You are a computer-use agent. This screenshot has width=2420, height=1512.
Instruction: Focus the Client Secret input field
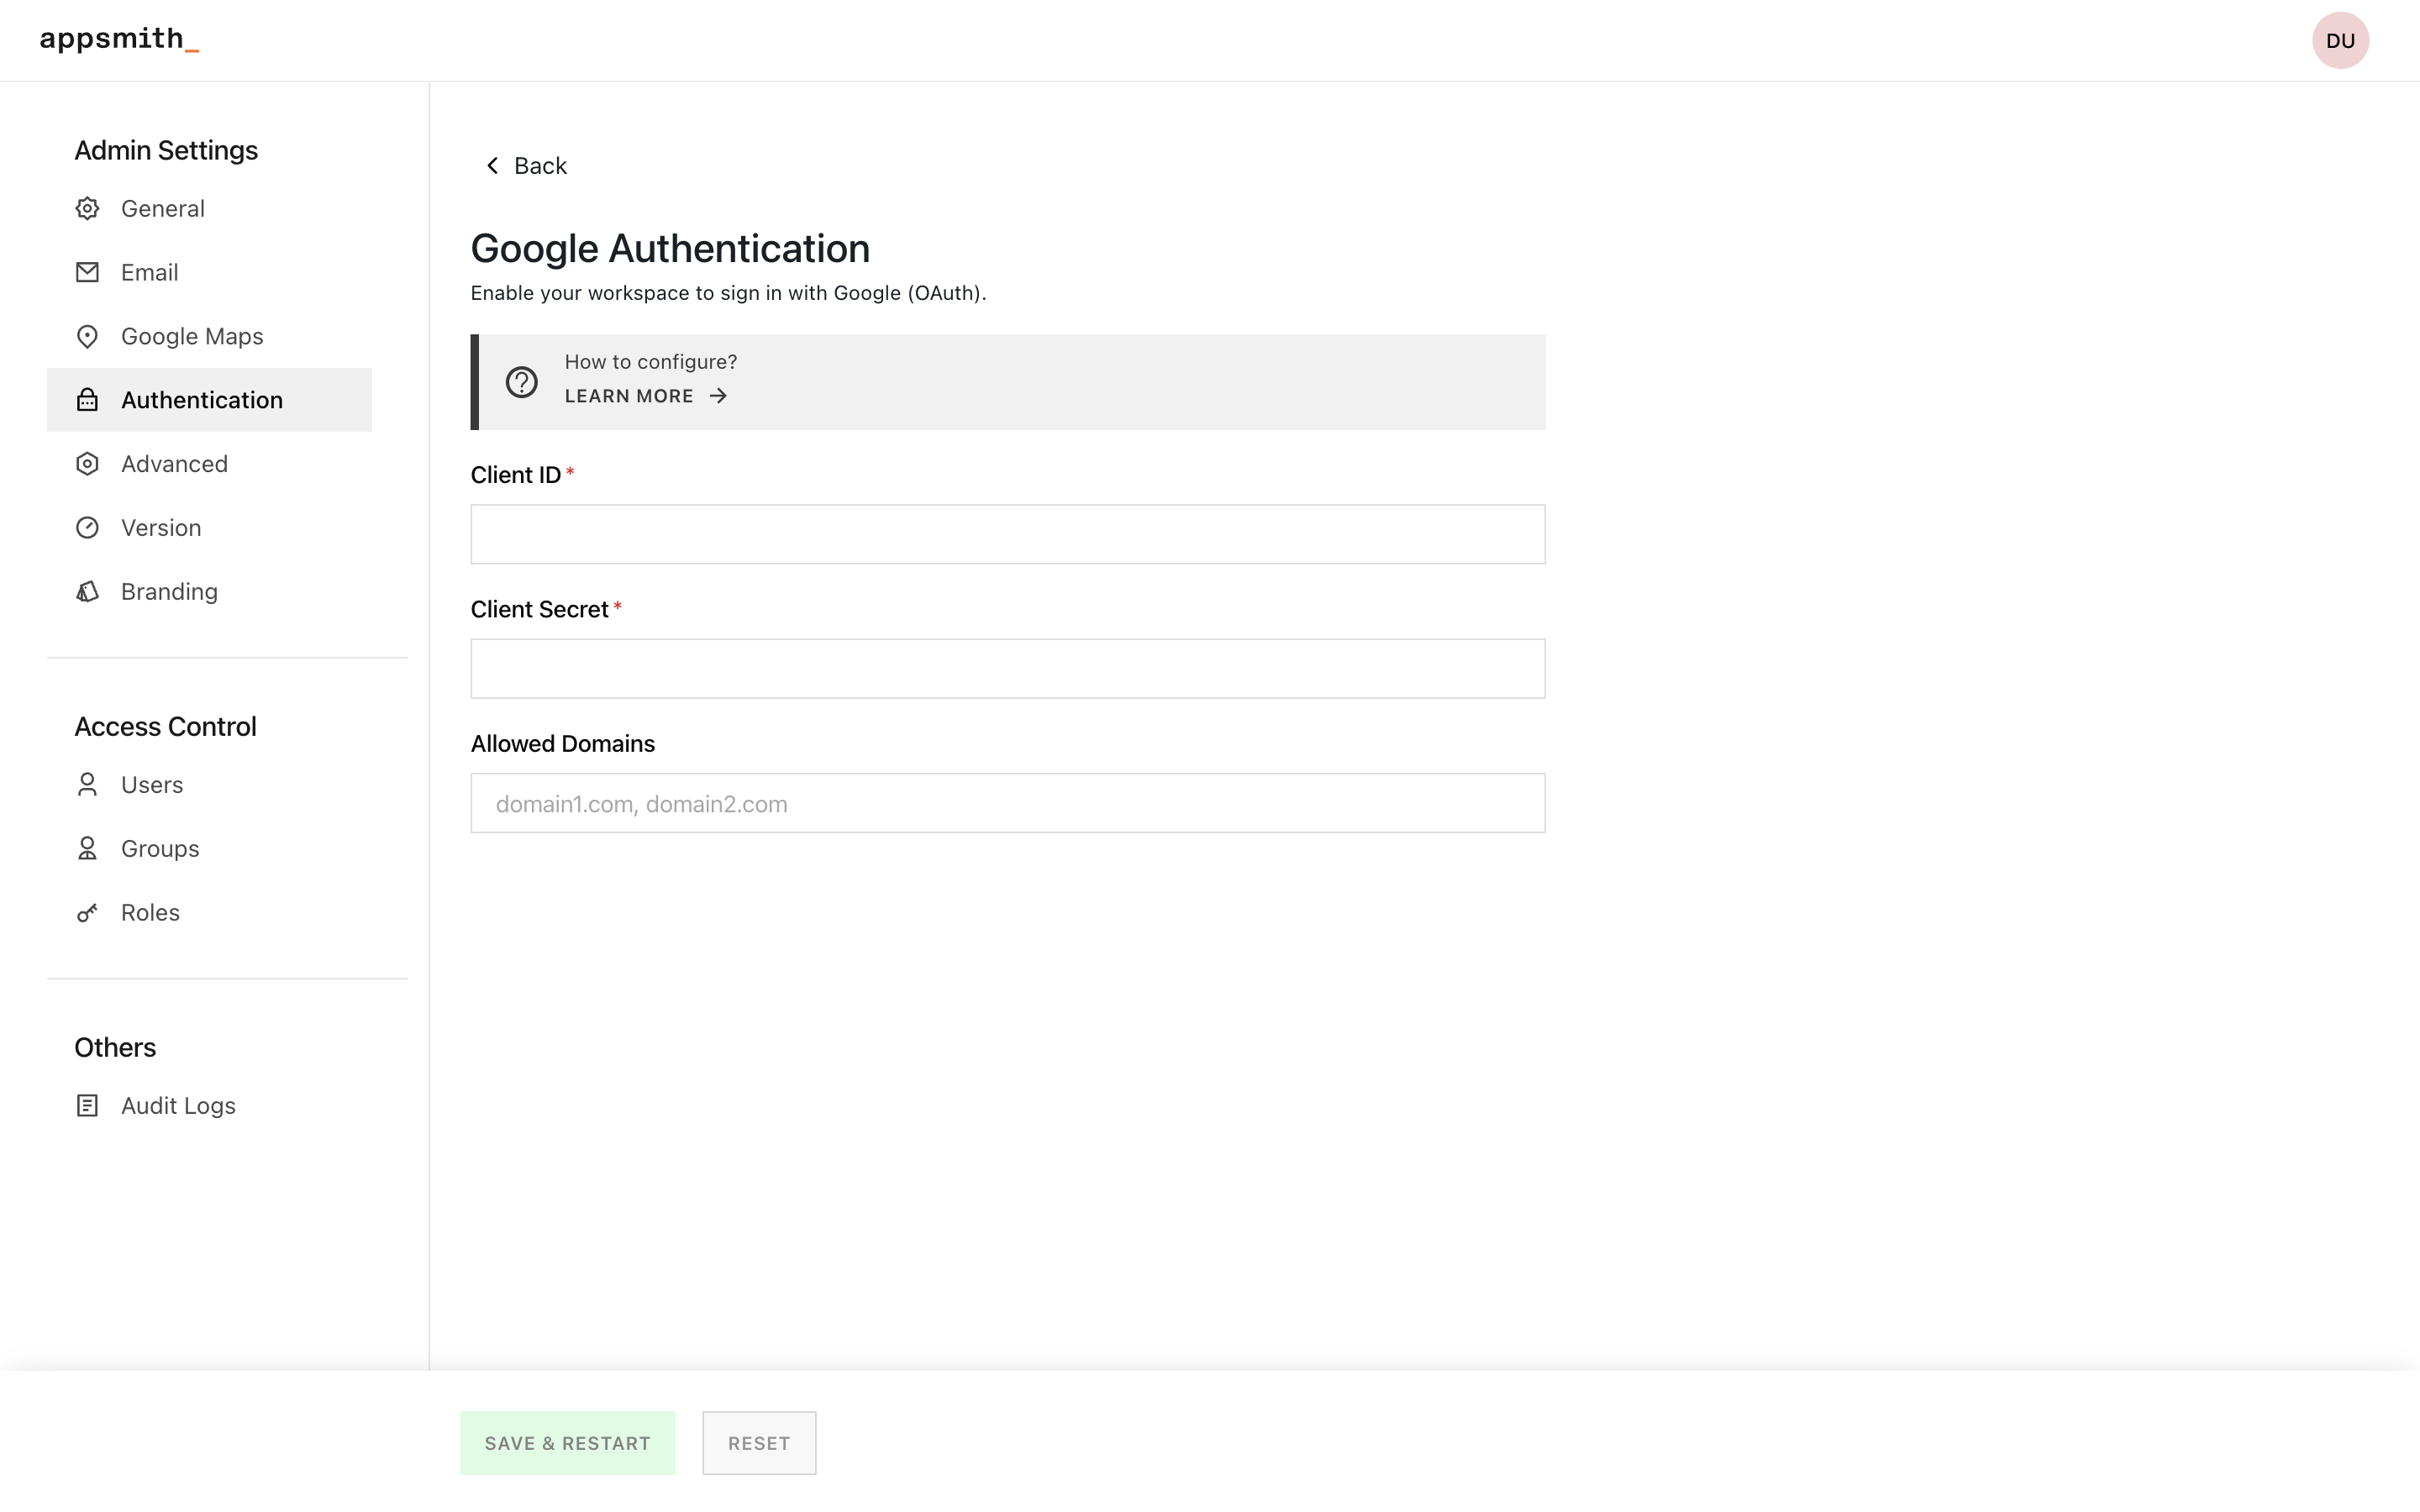(x=1008, y=668)
